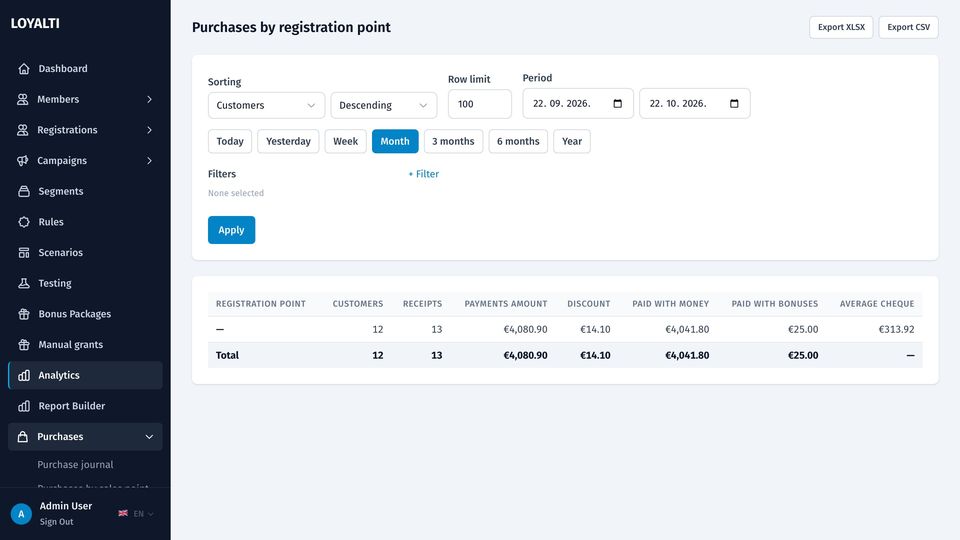Click the Analytics chart icon
Screen dimensions: 960x540
point(24,375)
